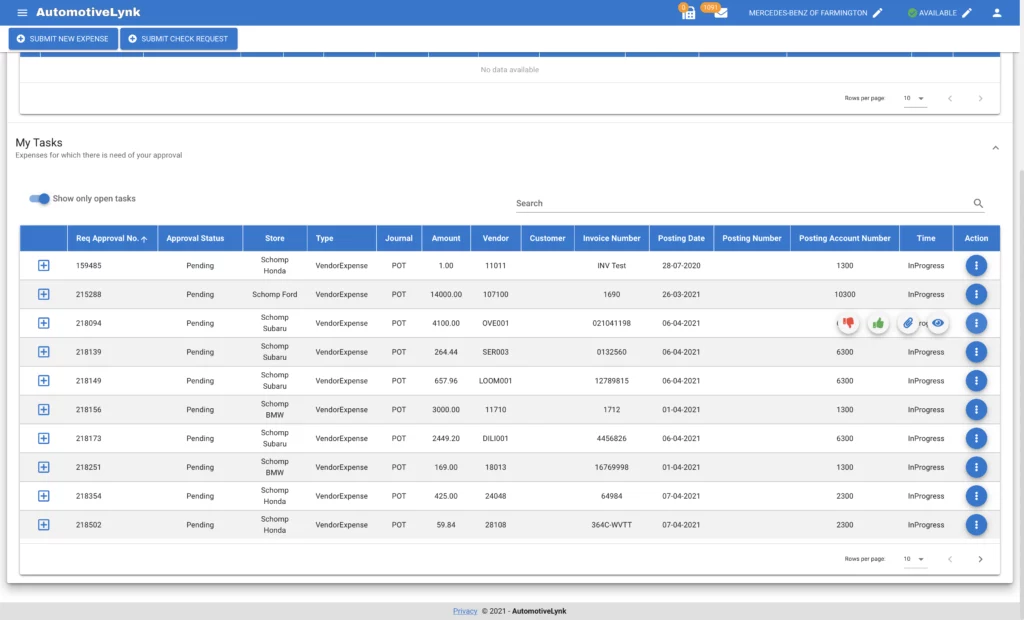
Task: Click amount 14000.00 cell
Action: (x=446, y=294)
